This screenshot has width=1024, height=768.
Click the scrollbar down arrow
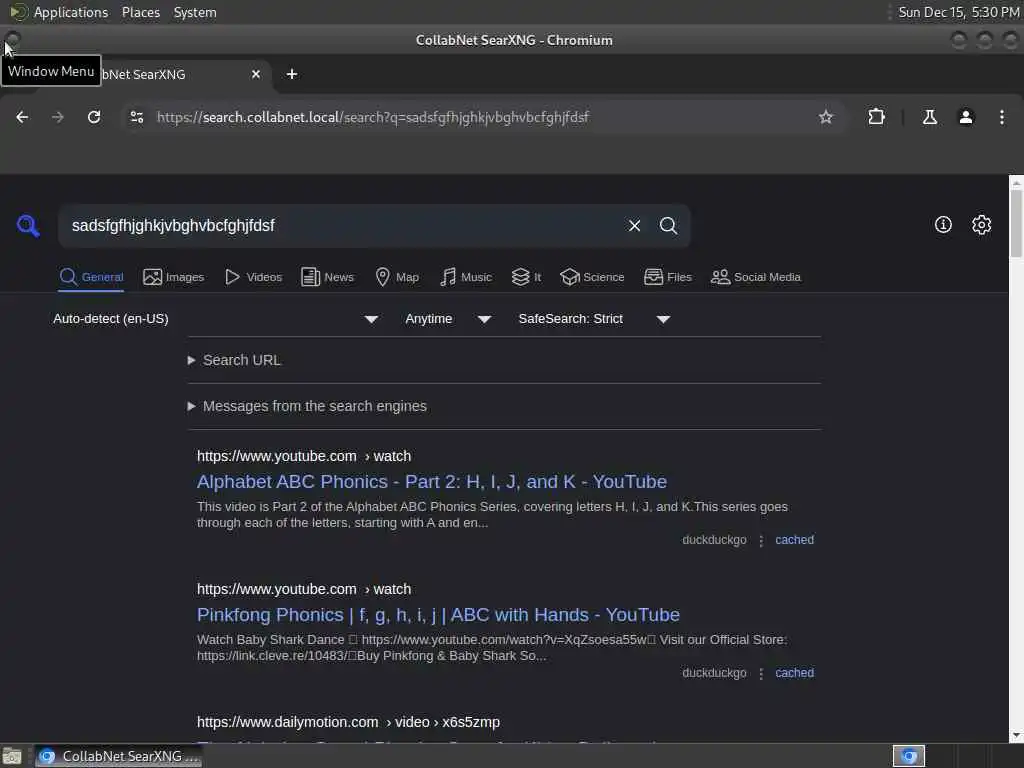pos(1016,736)
